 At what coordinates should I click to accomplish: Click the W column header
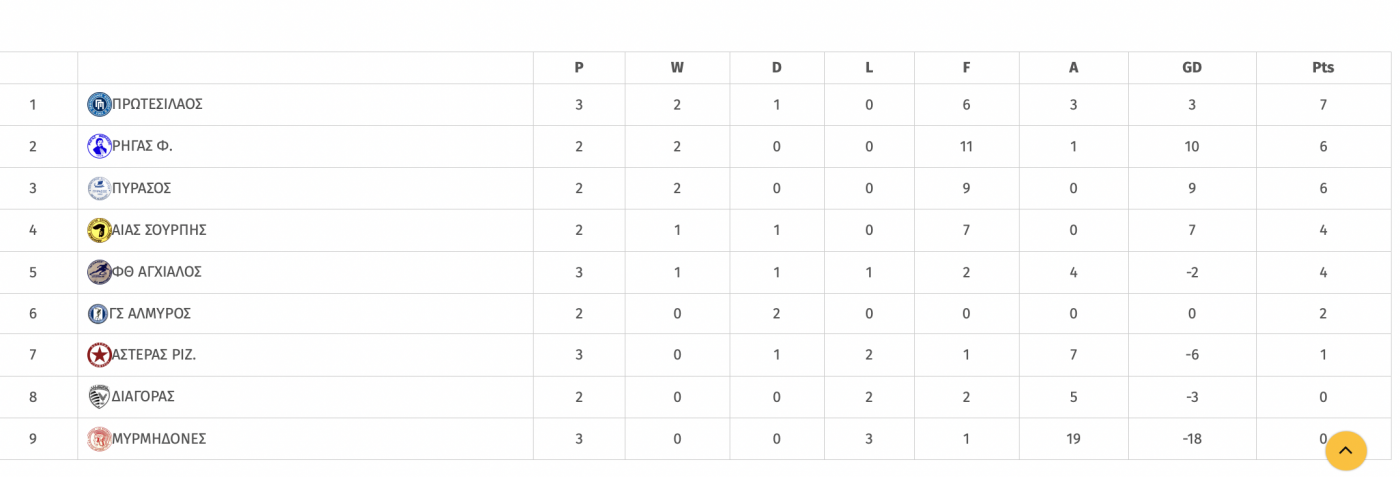pyautogui.click(x=677, y=68)
